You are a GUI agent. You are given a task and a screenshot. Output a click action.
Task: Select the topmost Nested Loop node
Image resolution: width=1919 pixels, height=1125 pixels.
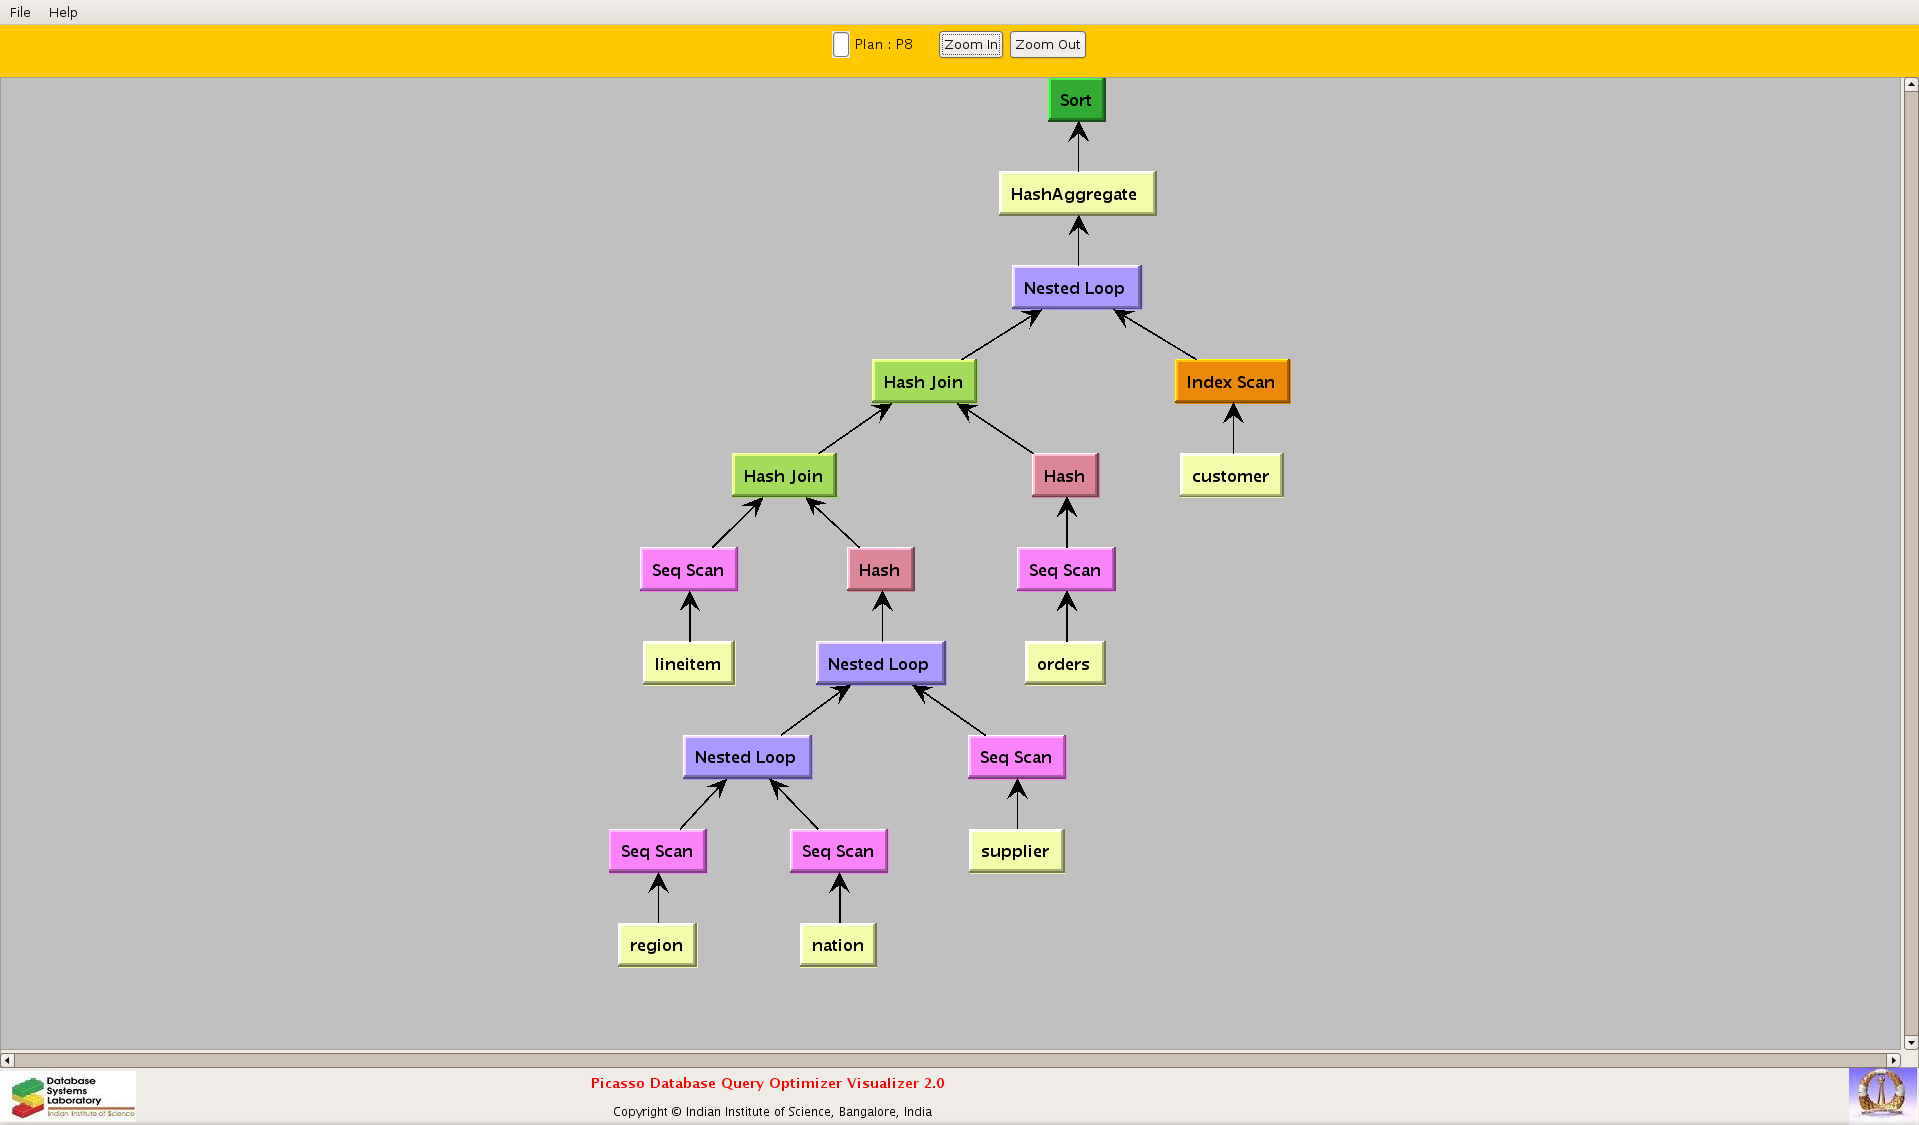(x=1075, y=288)
